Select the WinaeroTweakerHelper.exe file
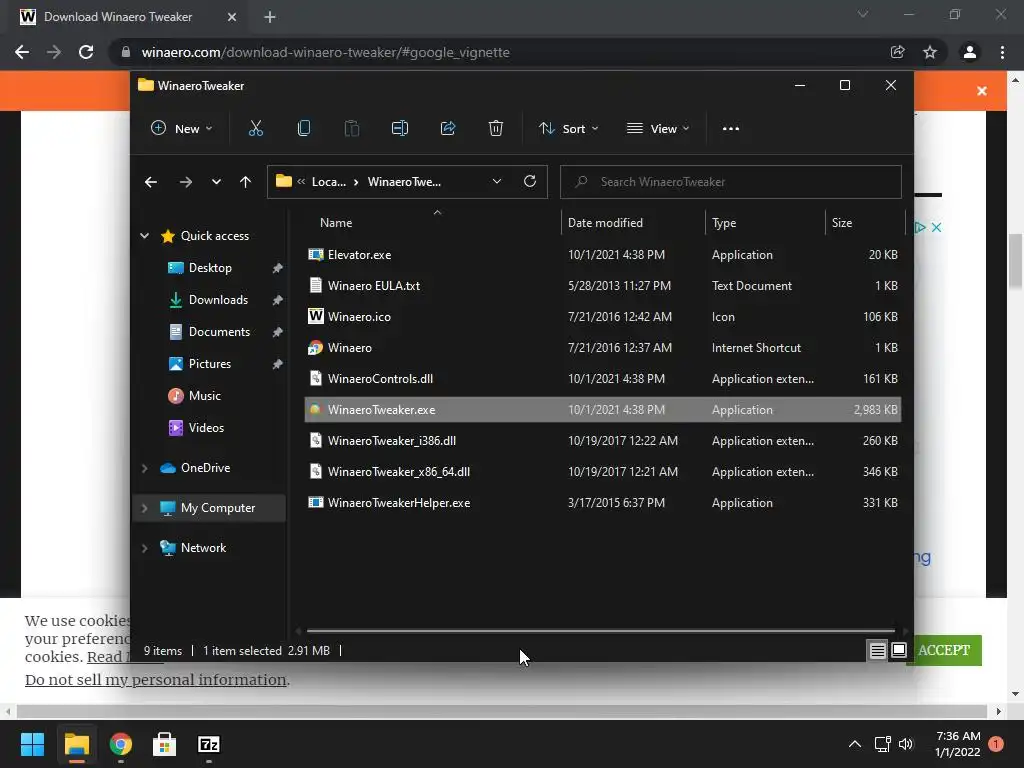 click(x=603, y=503)
